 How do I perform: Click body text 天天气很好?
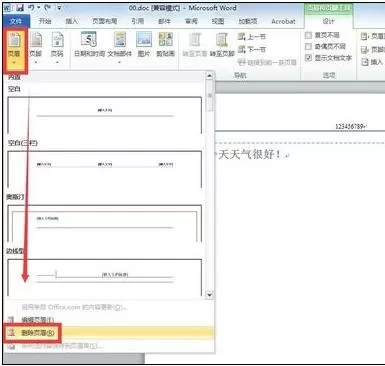pyautogui.click(x=249, y=154)
